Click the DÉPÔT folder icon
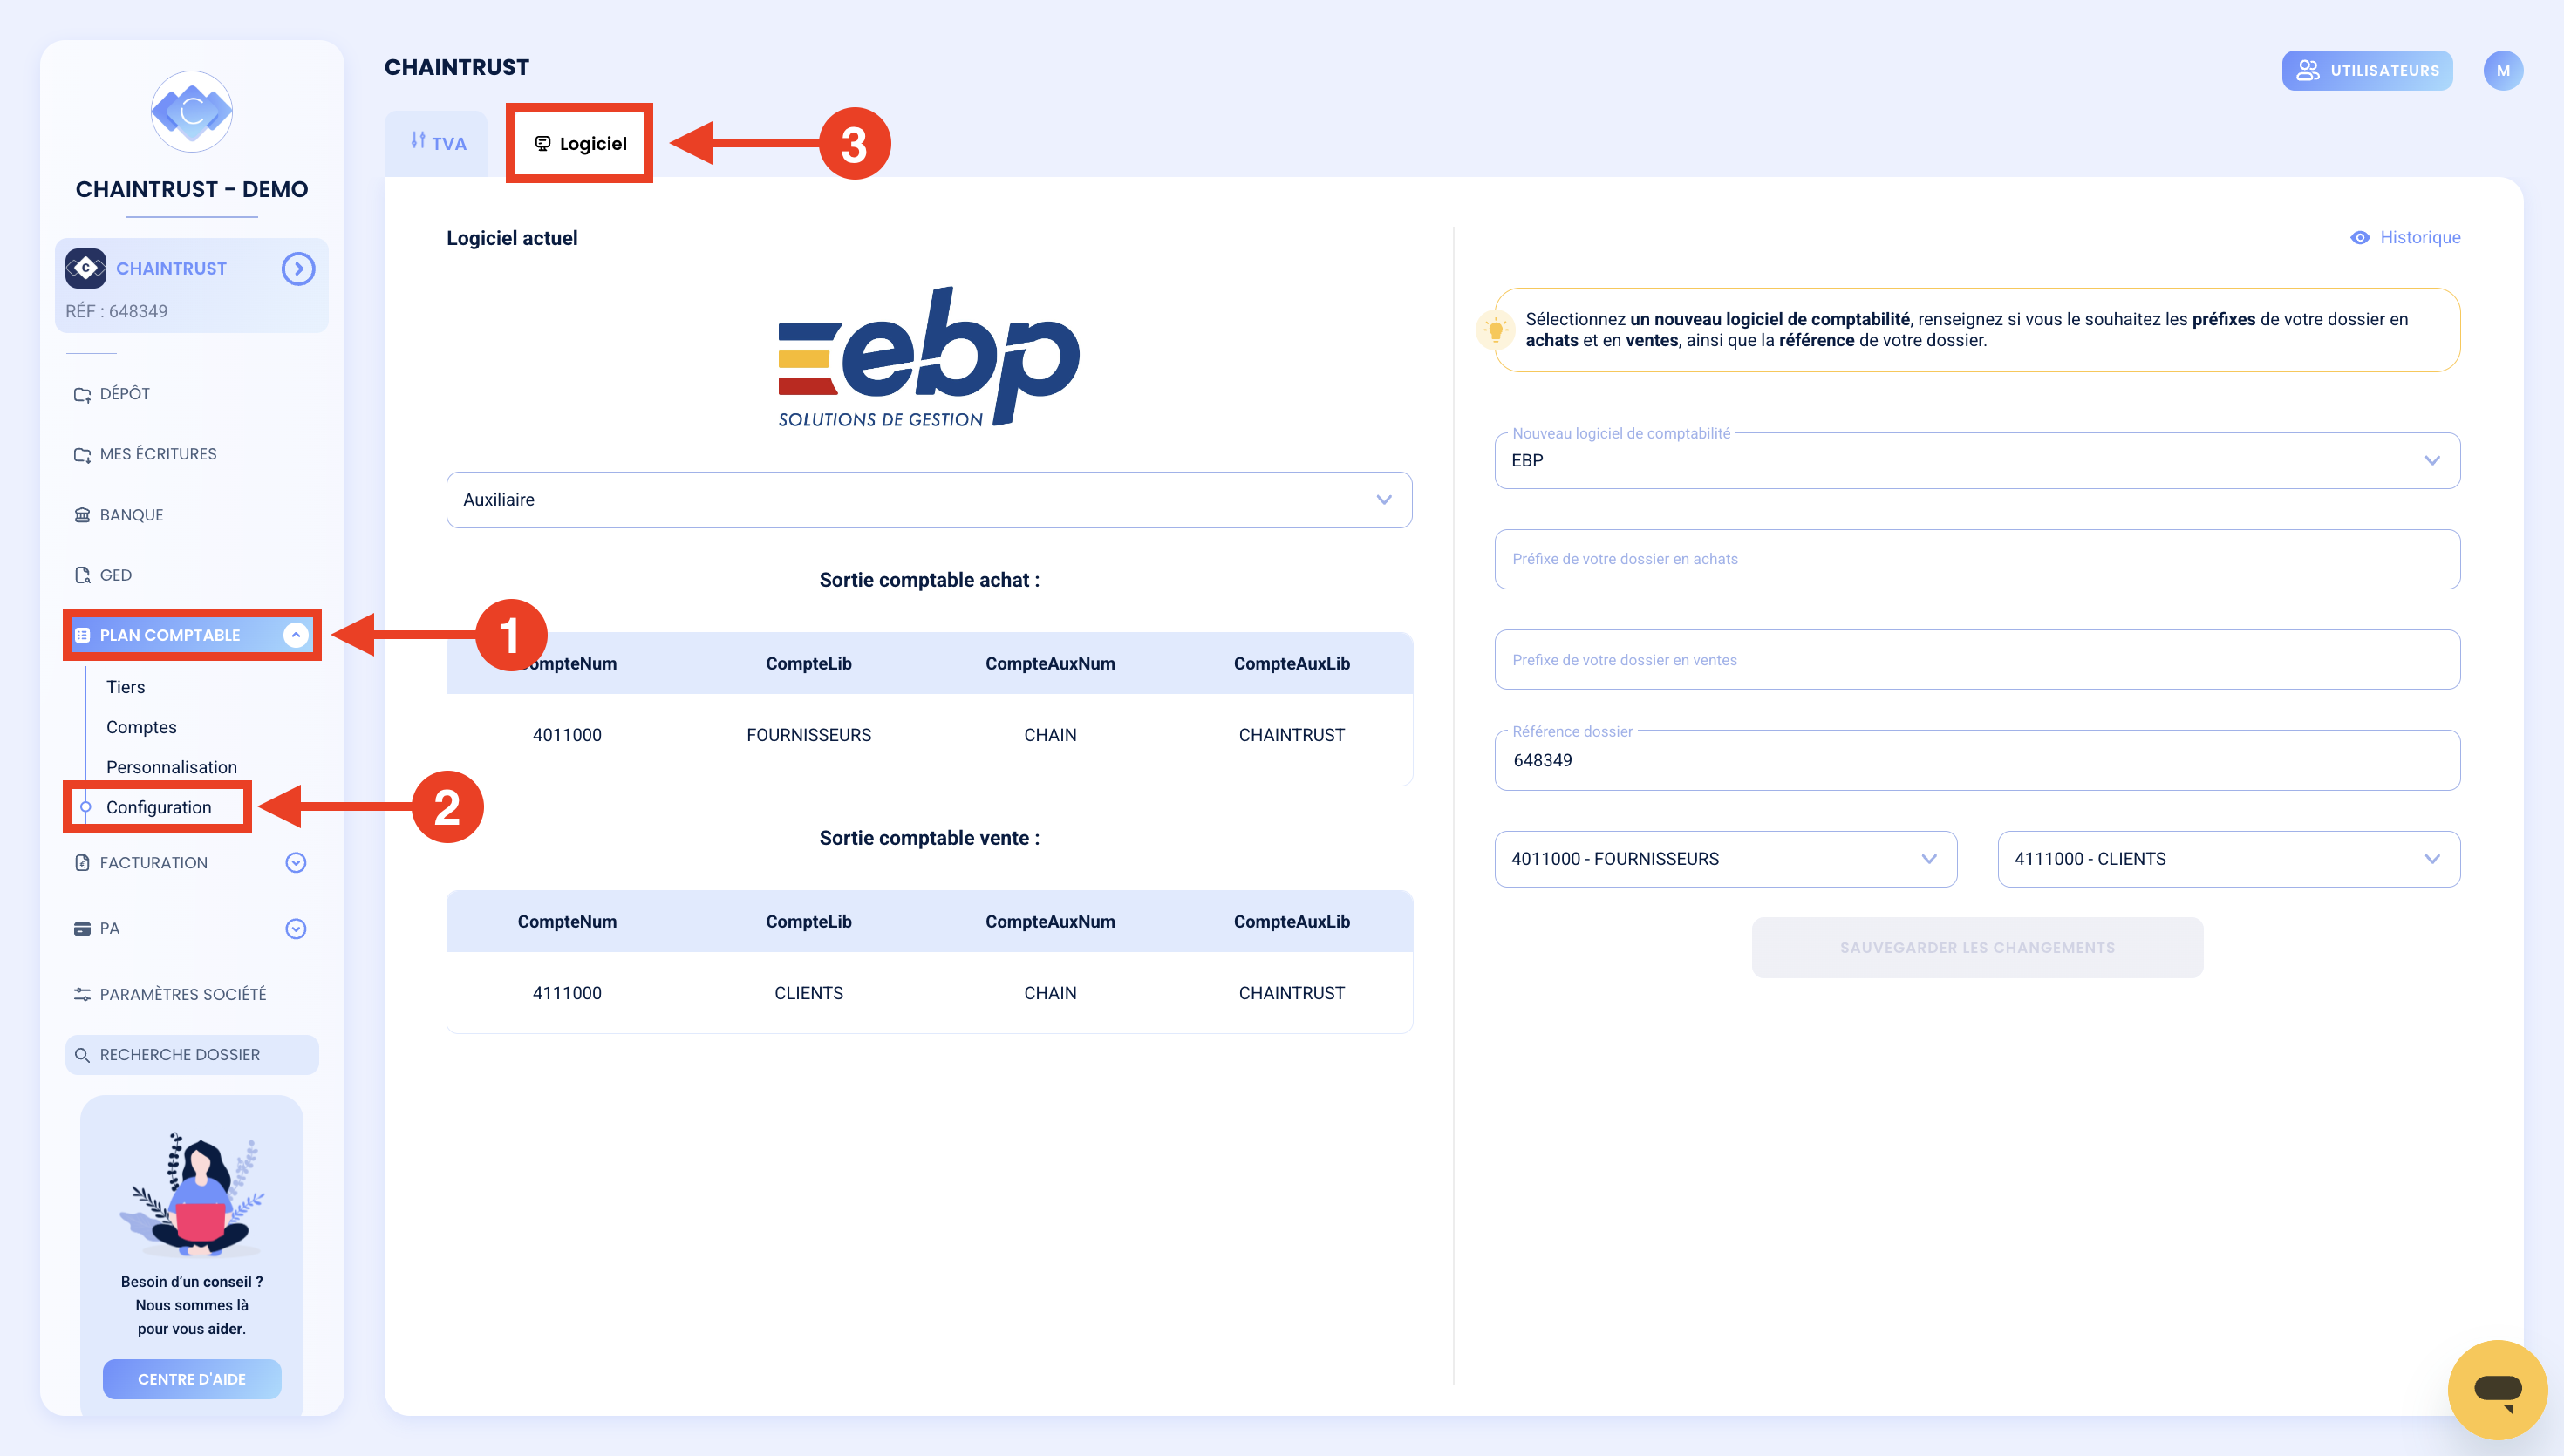The height and width of the screenshot is (1456, 2564). 82,394
